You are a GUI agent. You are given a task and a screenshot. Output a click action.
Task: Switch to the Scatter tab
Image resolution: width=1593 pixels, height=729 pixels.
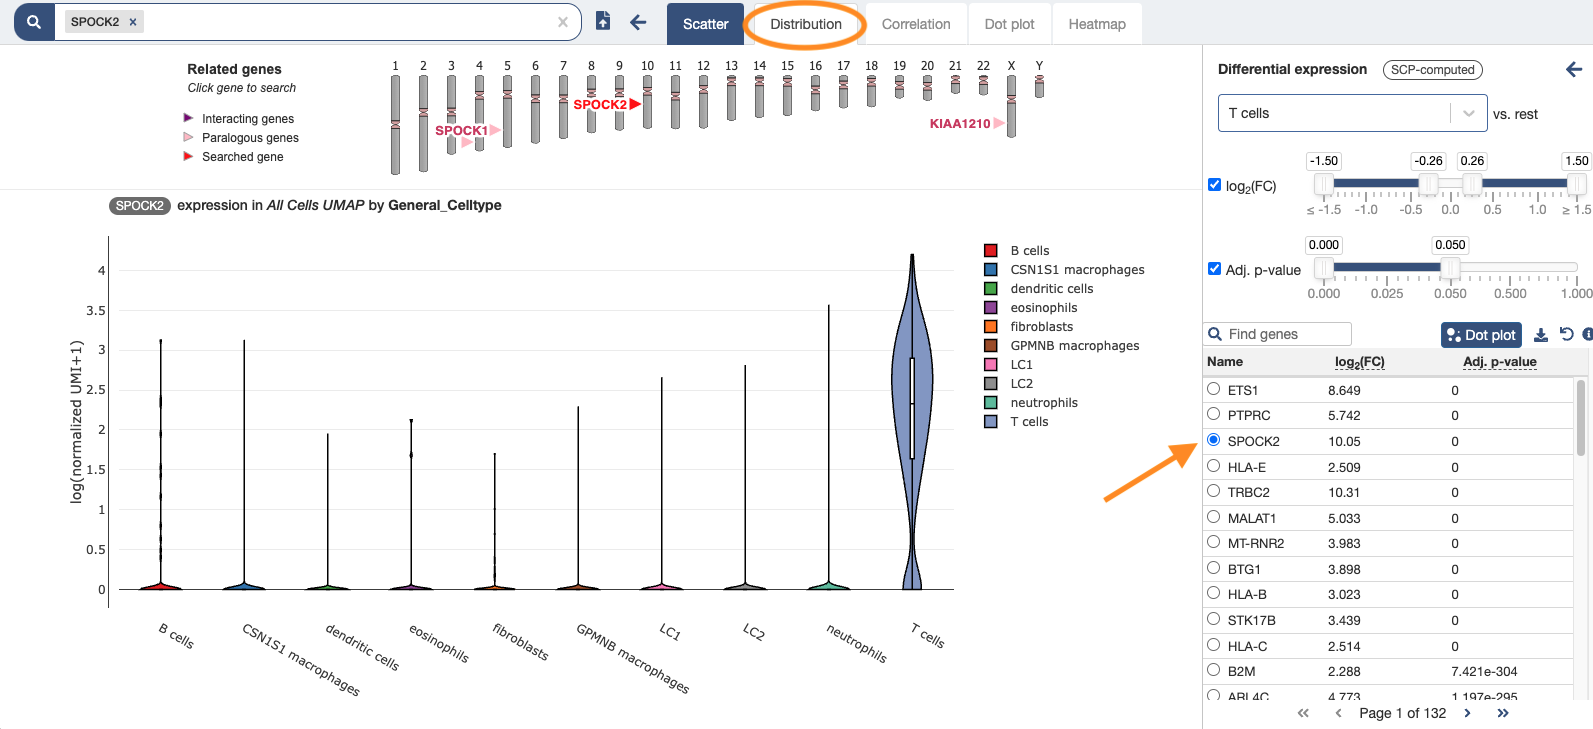coord(705,24)
